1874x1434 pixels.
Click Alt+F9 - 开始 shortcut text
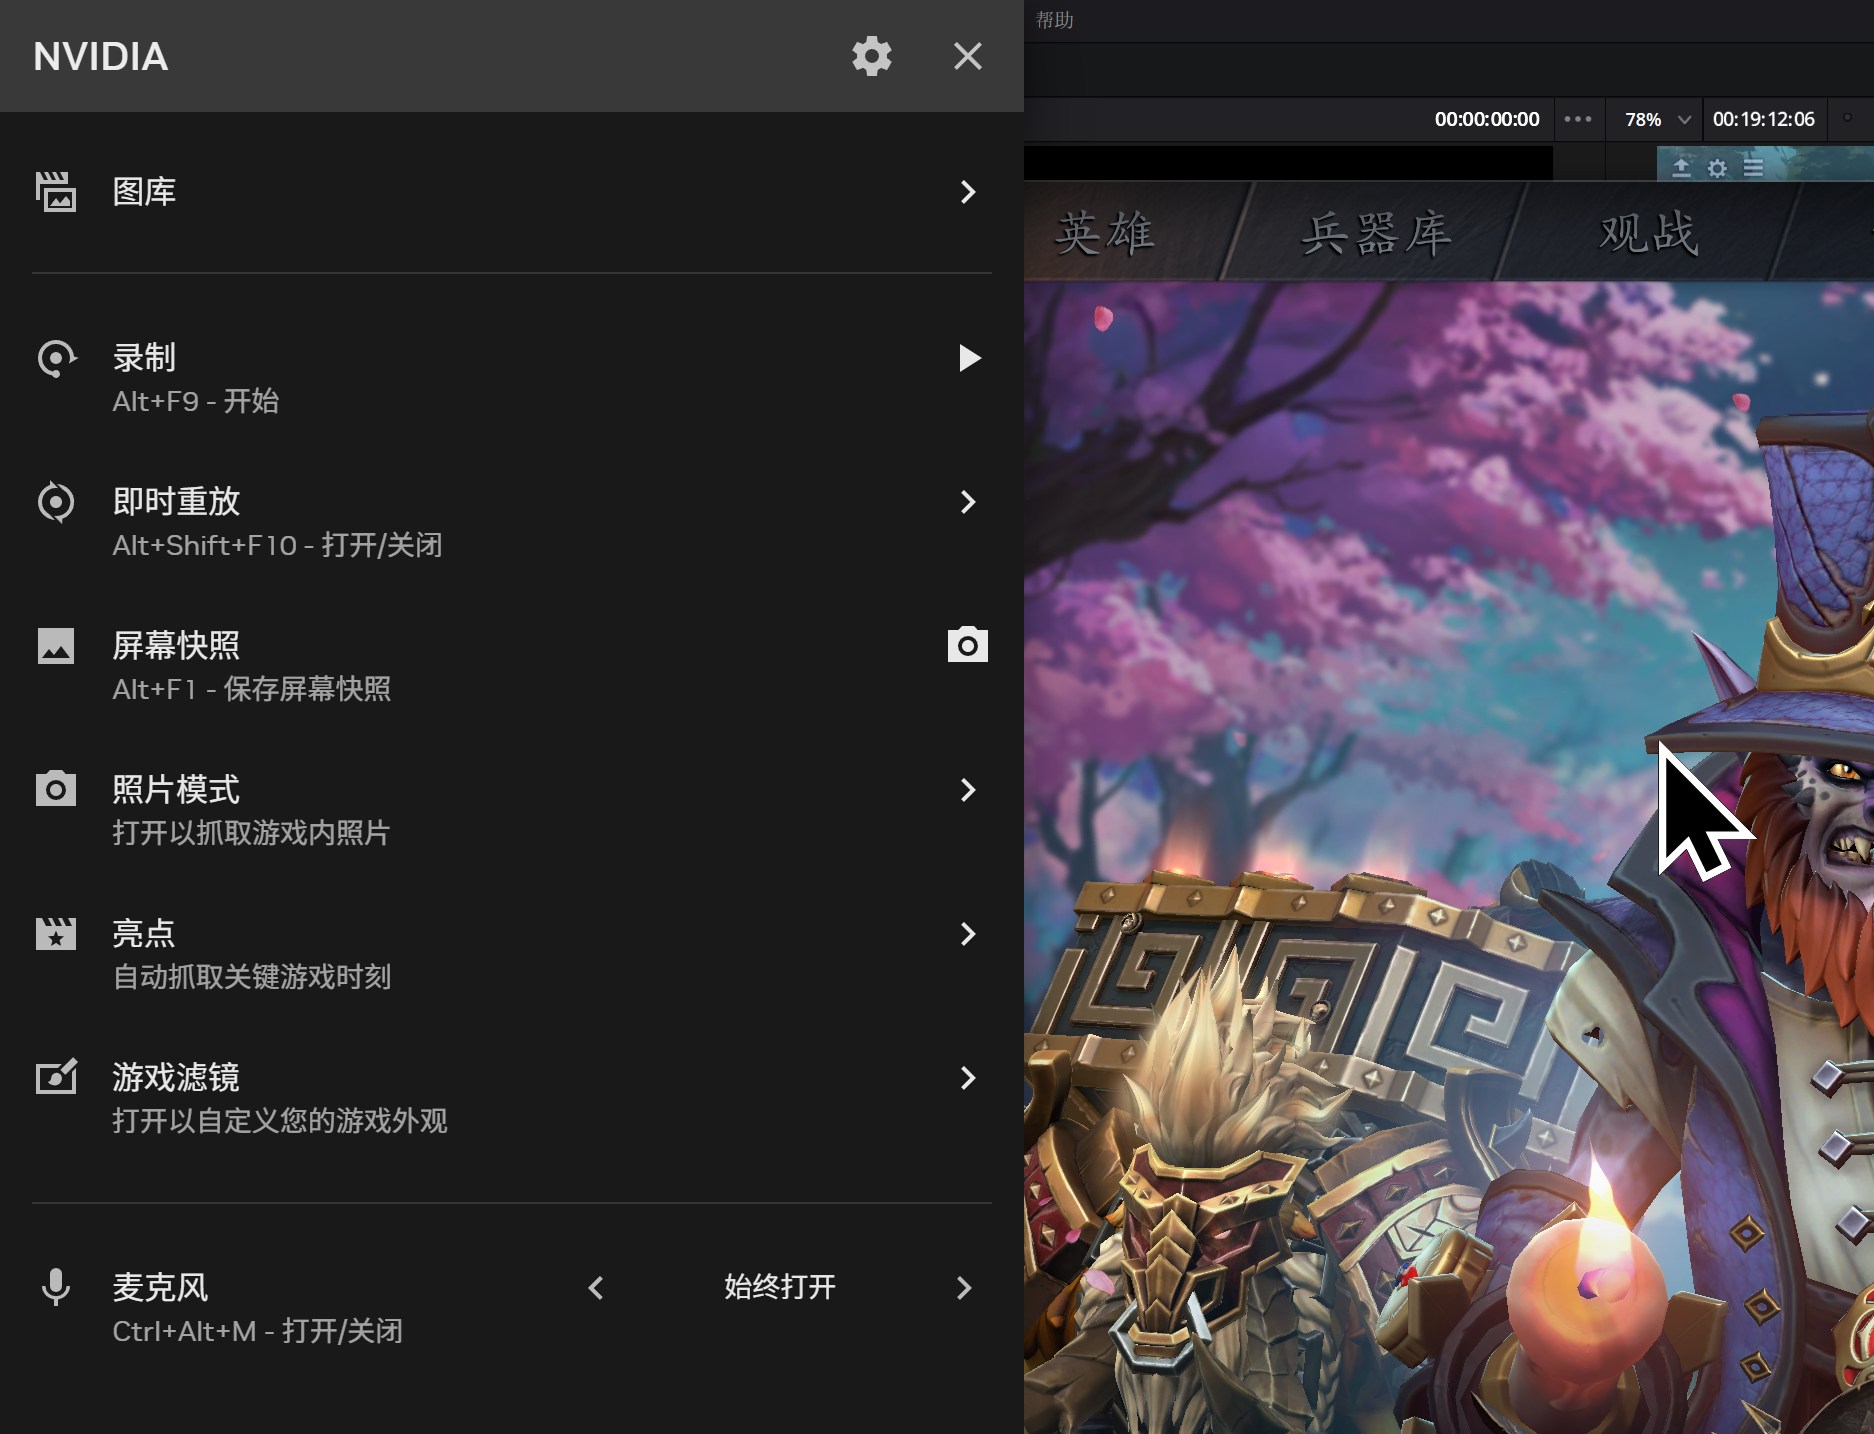(x=196, y=401)
